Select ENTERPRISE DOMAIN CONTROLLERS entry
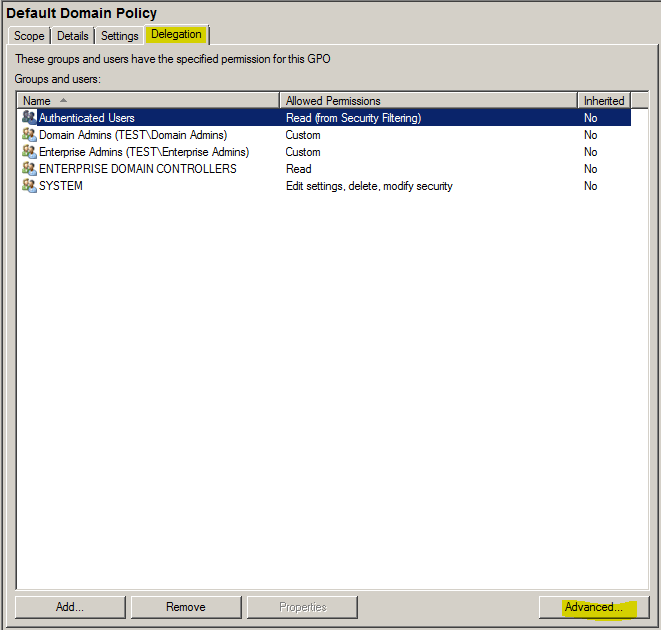661x630 pixels. (x=138, y=169)
